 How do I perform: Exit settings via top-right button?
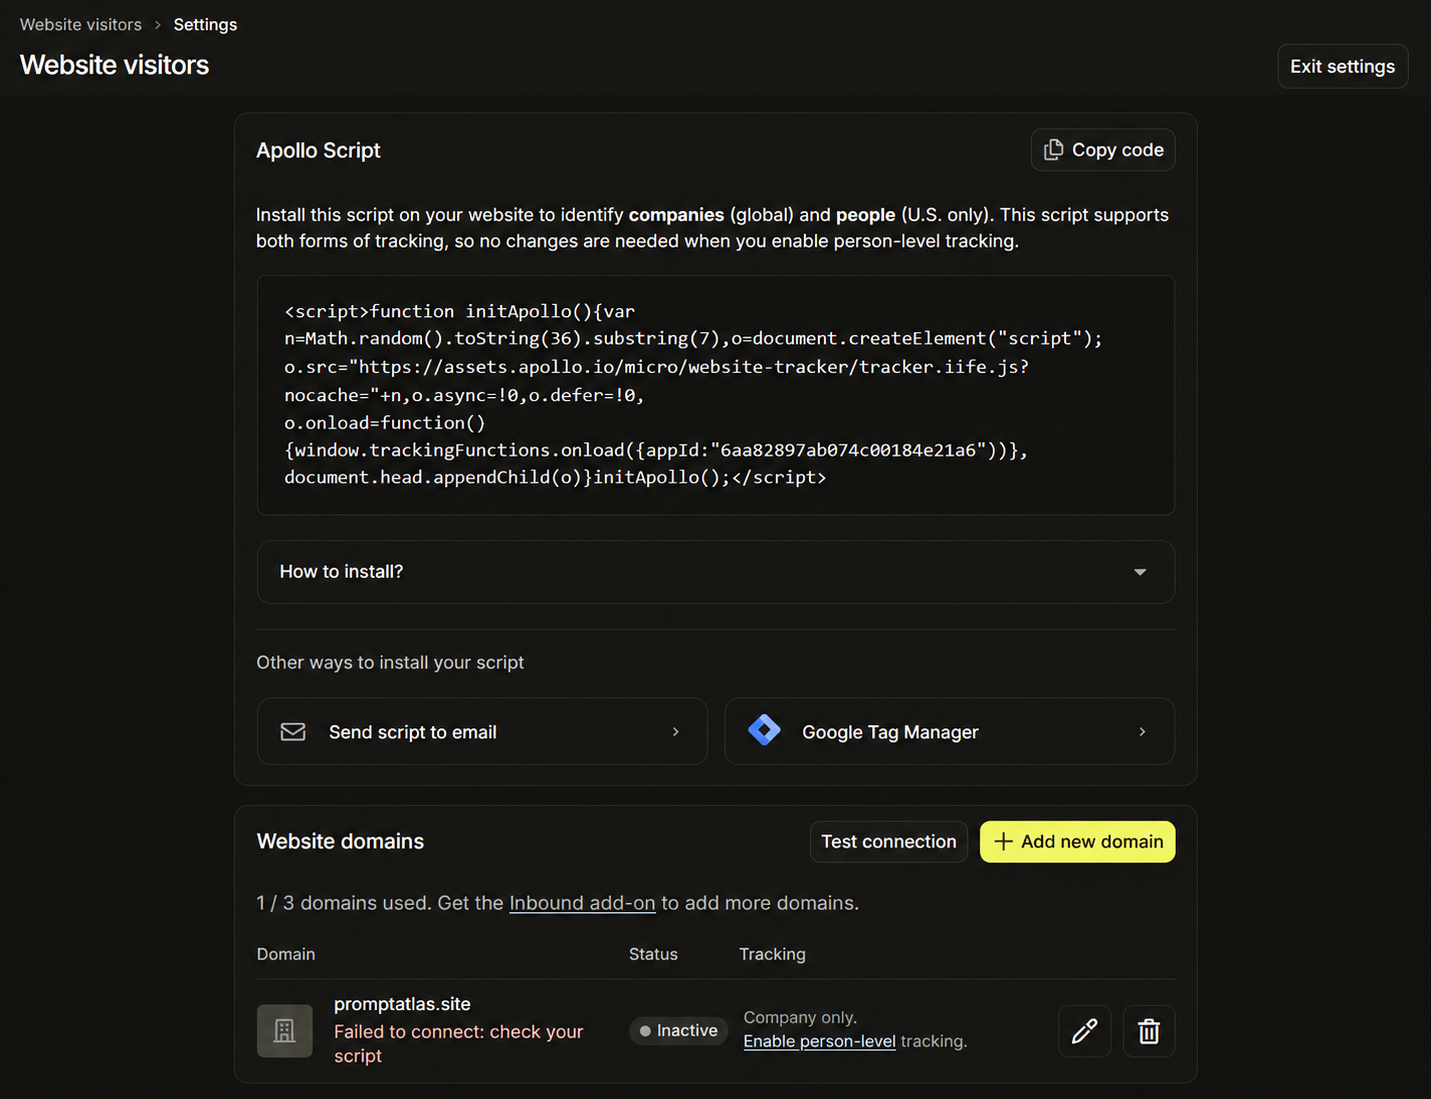point(1342,66)
